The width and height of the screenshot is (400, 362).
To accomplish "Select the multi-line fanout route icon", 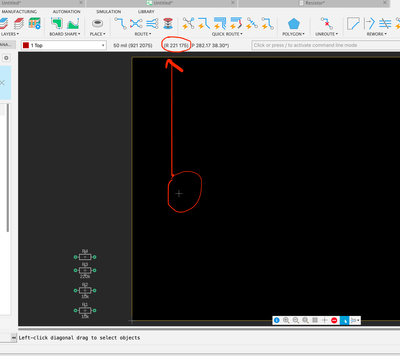I will point(152,23).
